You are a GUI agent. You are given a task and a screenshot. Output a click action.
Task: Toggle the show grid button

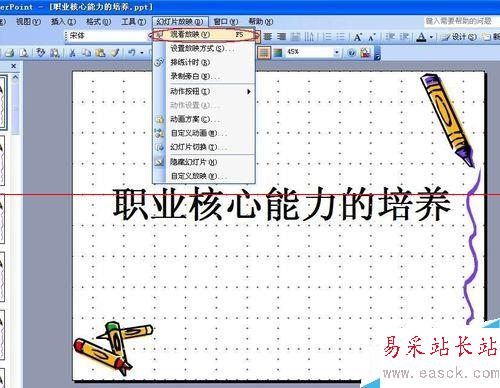264,53
